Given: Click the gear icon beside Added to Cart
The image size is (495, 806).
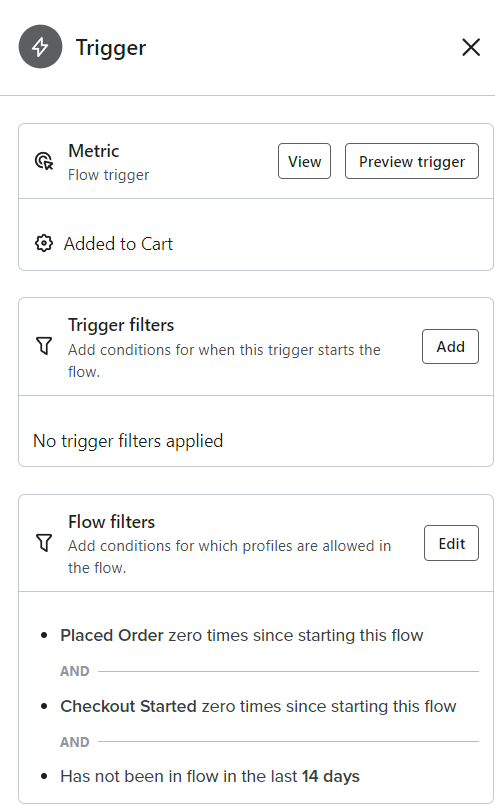Looking at the screenshot, I should coord(44,243).
